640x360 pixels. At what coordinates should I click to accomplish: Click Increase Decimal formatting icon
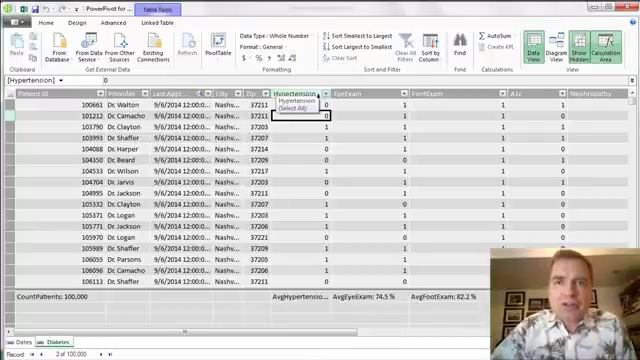click(x=281, y=58)
